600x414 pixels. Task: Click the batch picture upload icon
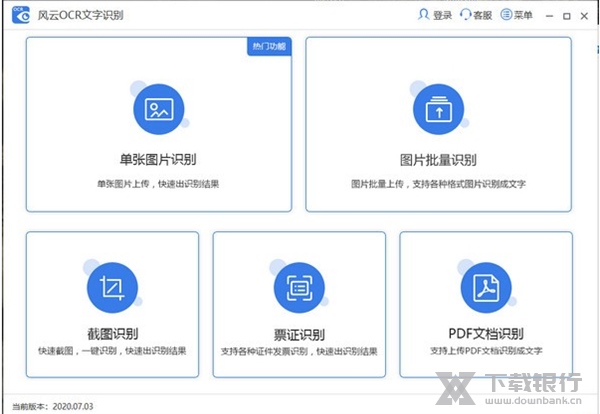(439, 109)
